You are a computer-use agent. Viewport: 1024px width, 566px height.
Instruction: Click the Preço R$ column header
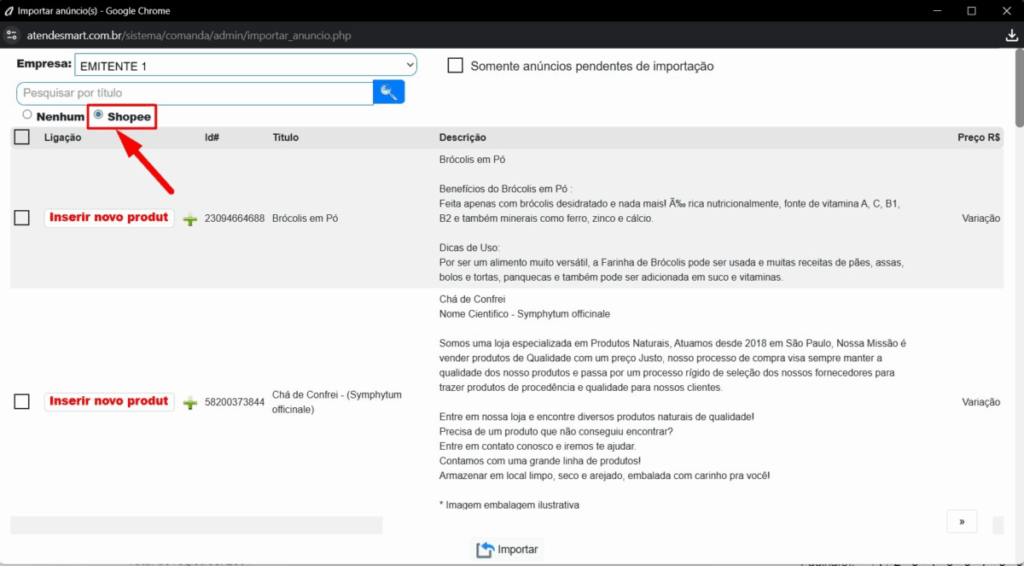click(x=979, y=138)
